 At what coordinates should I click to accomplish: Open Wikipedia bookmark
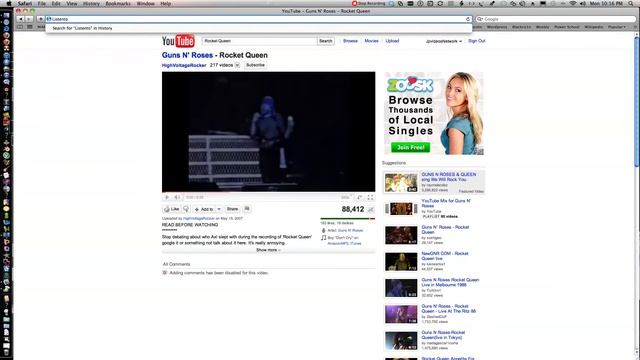pyautogui.click(x=593, y=27)
